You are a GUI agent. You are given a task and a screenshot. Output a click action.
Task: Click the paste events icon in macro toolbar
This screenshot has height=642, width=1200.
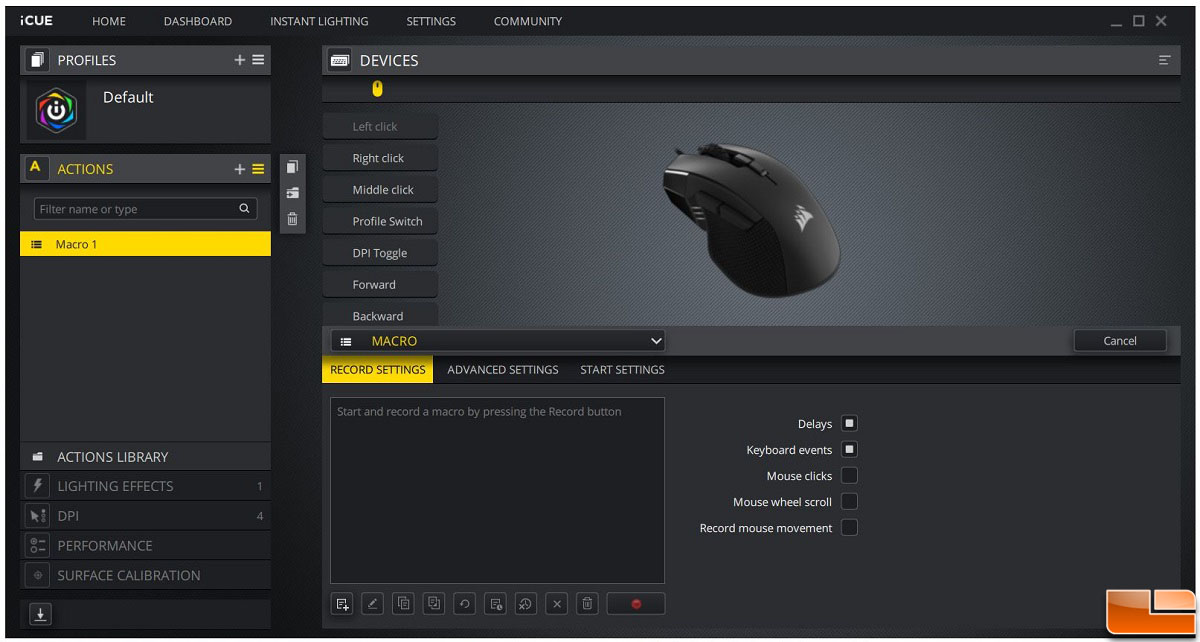pos(434,603)
